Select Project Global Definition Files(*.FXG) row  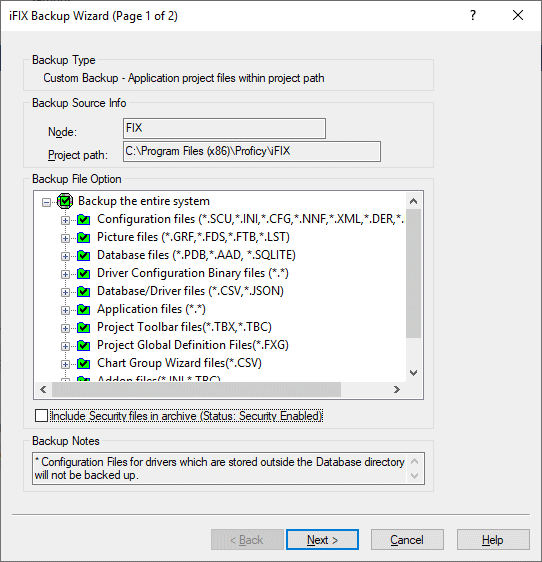[193, 345]
